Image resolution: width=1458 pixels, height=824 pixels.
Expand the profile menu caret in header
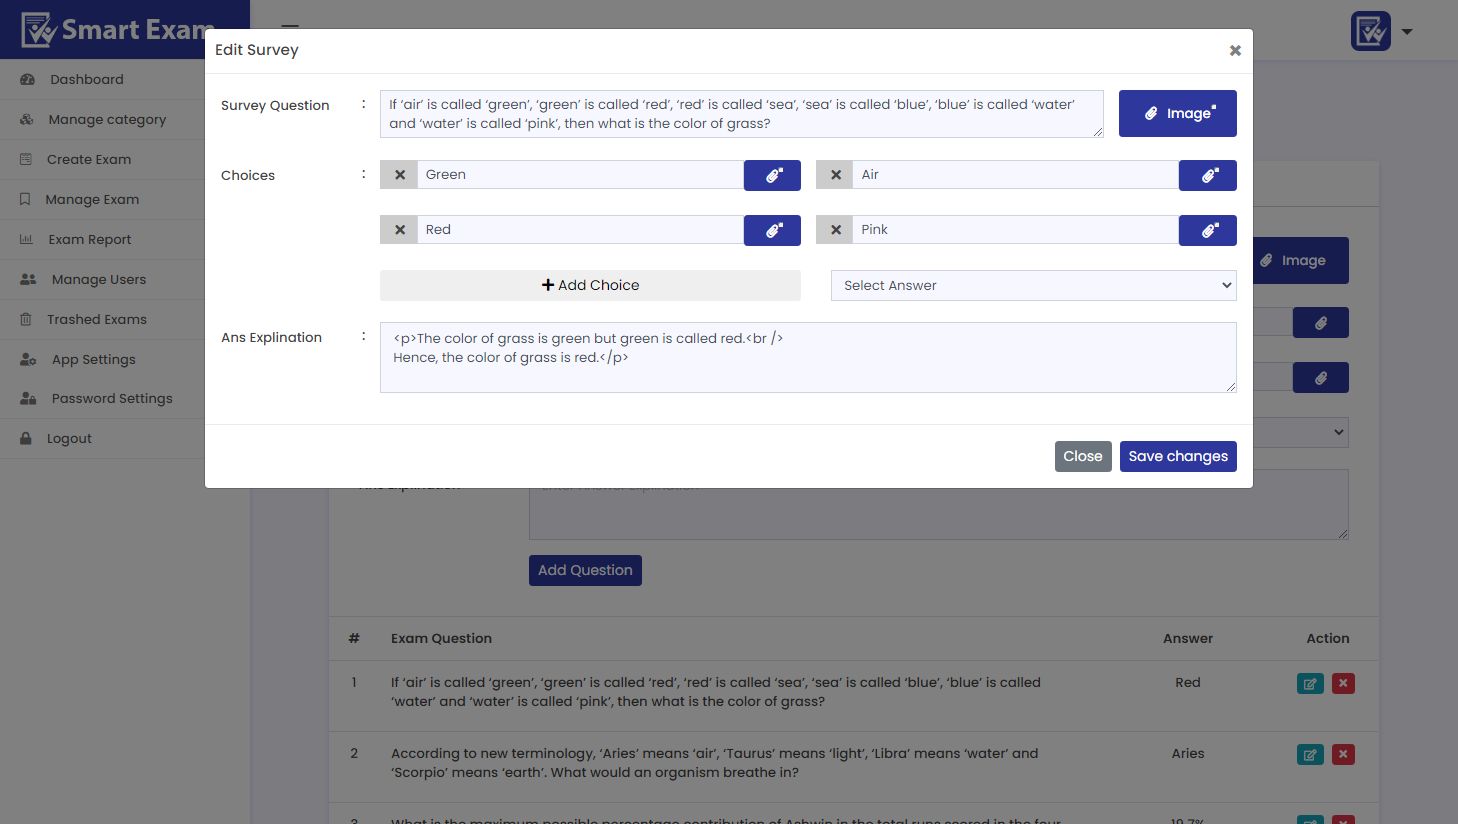coord(1407,31)
